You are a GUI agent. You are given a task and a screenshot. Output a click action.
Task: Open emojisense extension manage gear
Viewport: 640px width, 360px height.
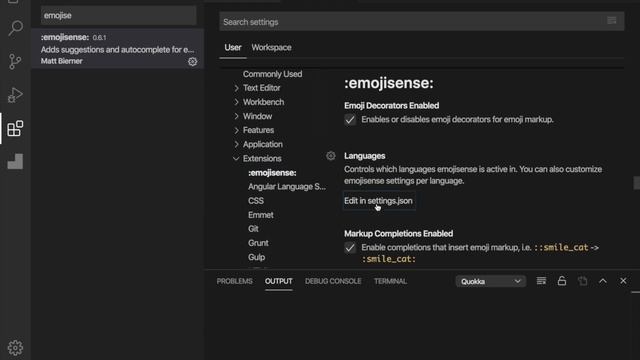[x=192, y=62]
